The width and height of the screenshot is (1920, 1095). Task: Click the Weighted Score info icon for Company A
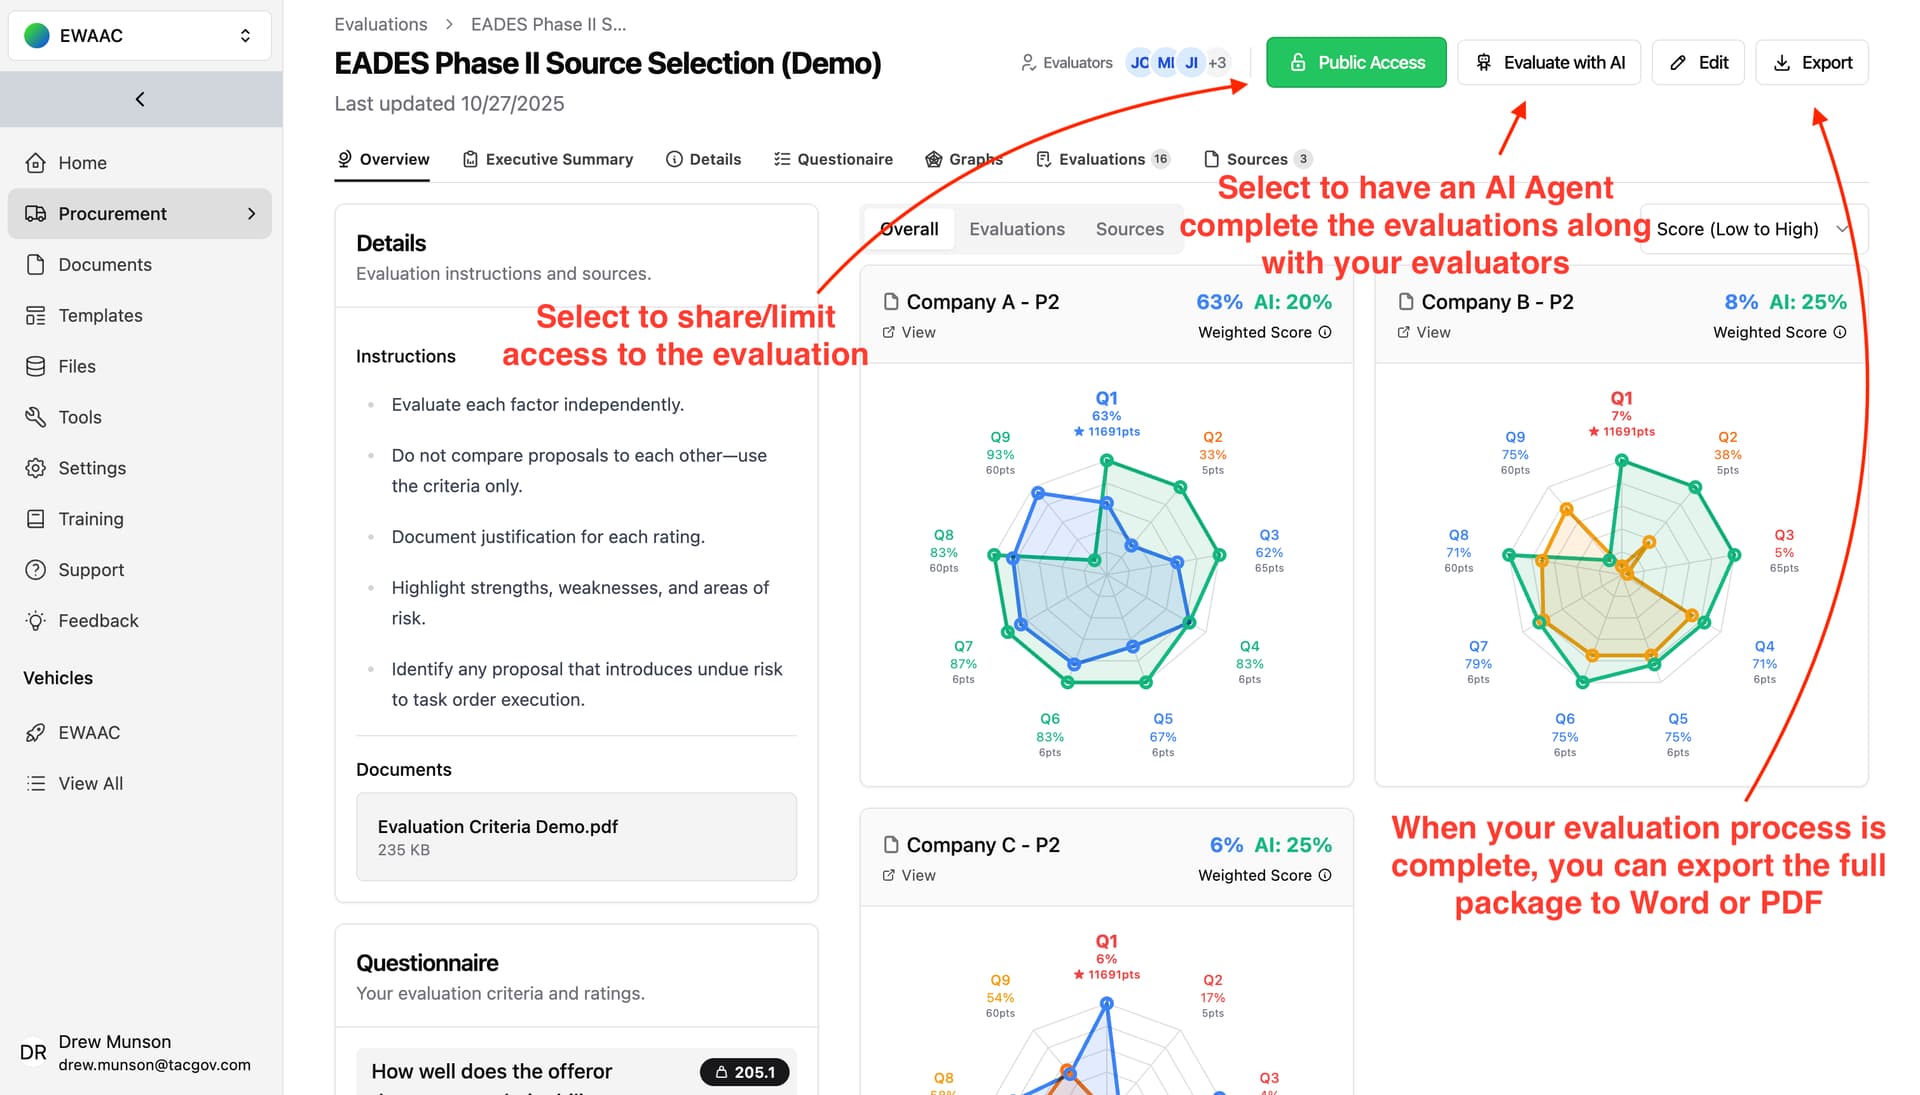tap(1325, 332)
